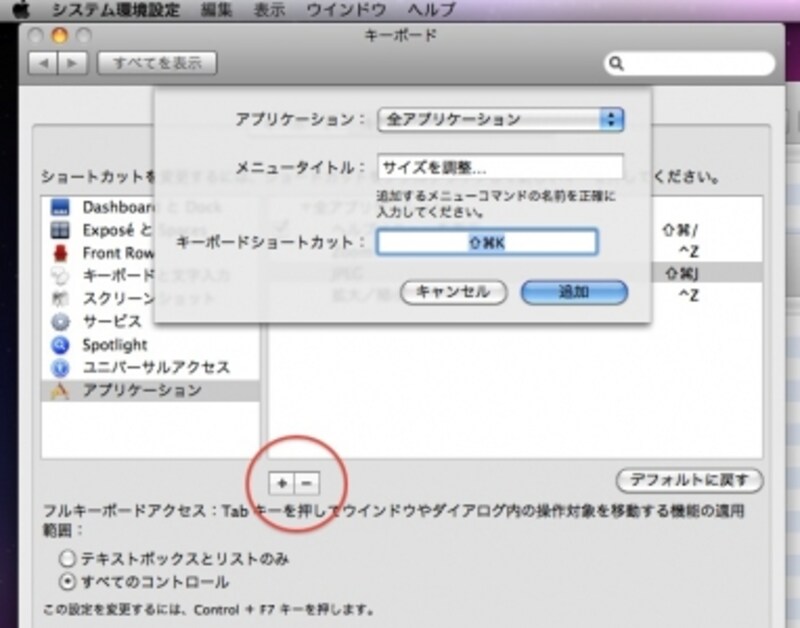Viewport: 800px width, 628px height.
Task: Select the Exposé & Spaces icon
Action: pyautogui.click(x=61, y=231)
